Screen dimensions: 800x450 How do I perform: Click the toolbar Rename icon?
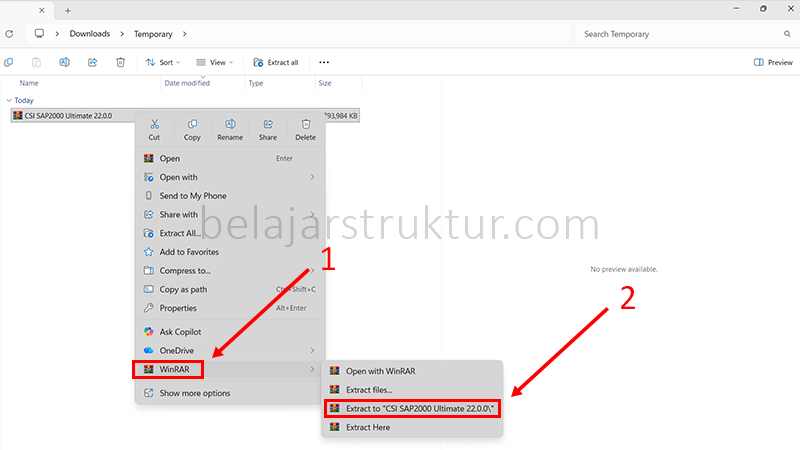pos(64,62)
